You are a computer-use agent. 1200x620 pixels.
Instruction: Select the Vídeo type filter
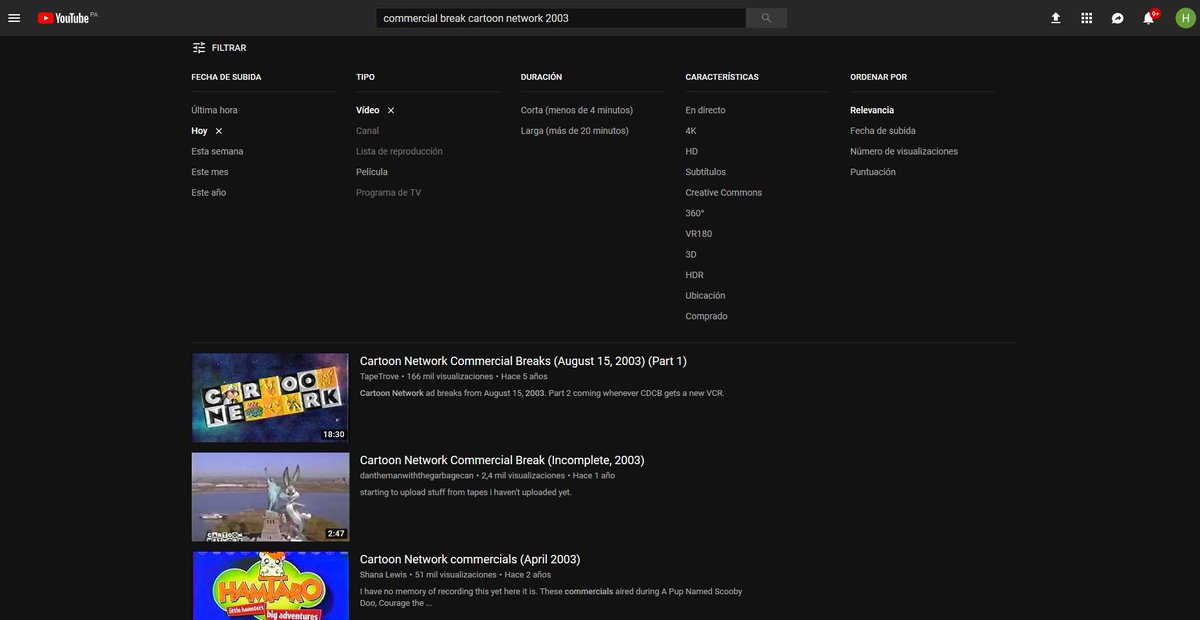pos(368,110)
